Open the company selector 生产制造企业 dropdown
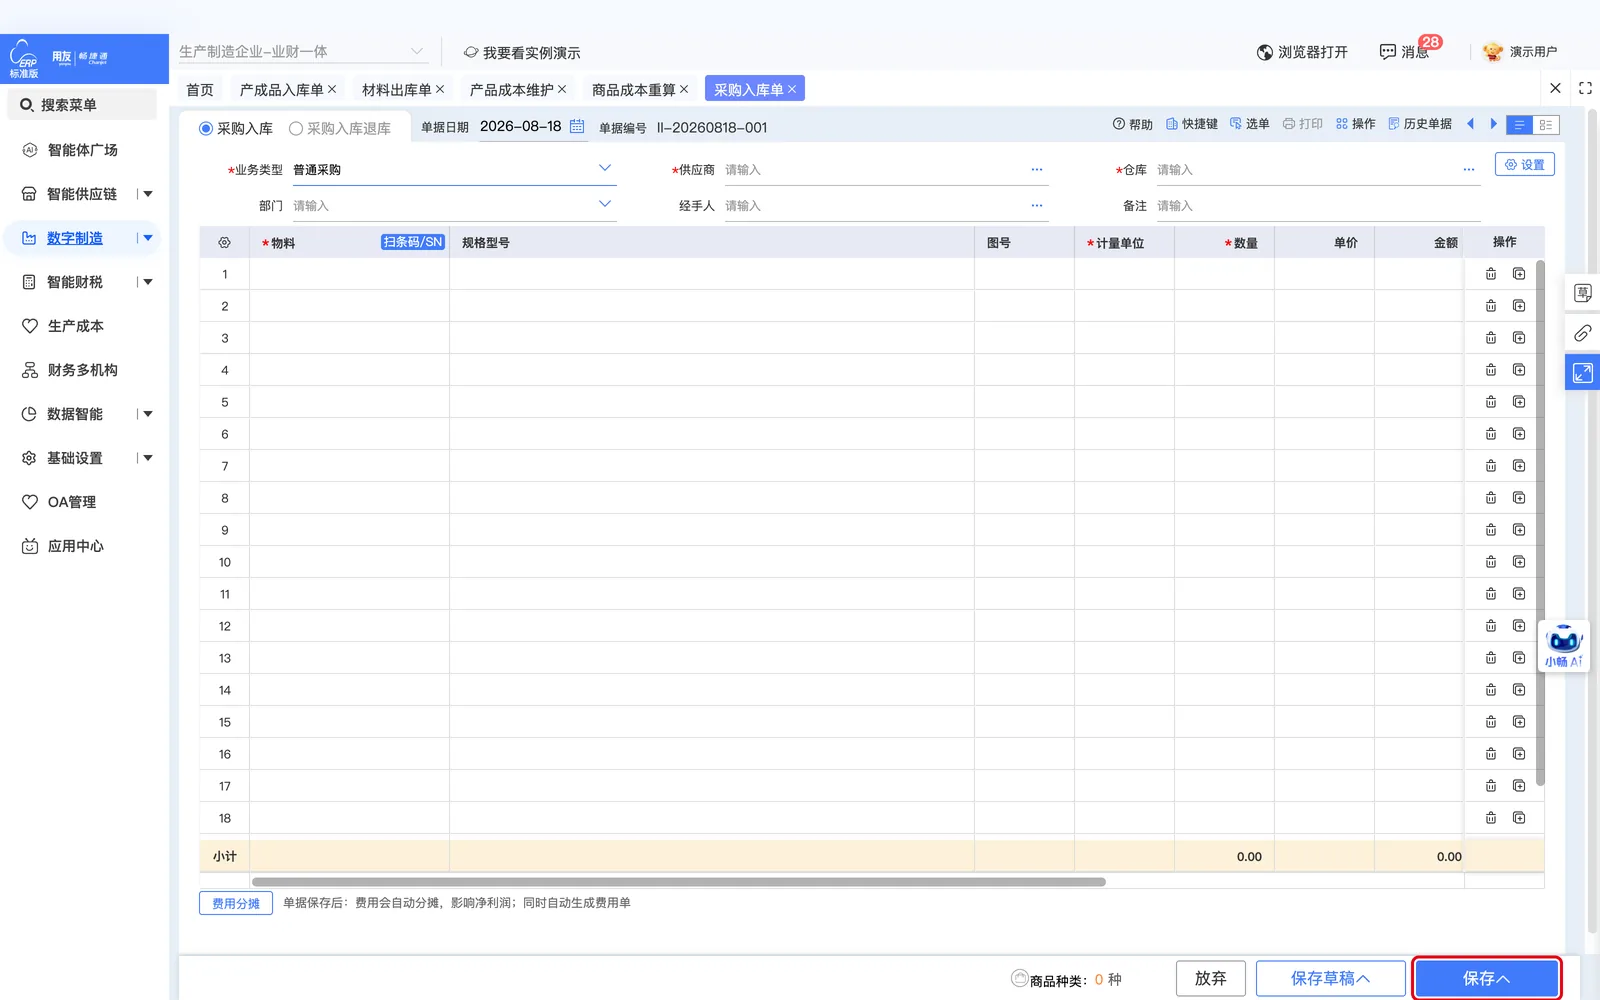The image size is (1600, 1000). click(303, 52)
